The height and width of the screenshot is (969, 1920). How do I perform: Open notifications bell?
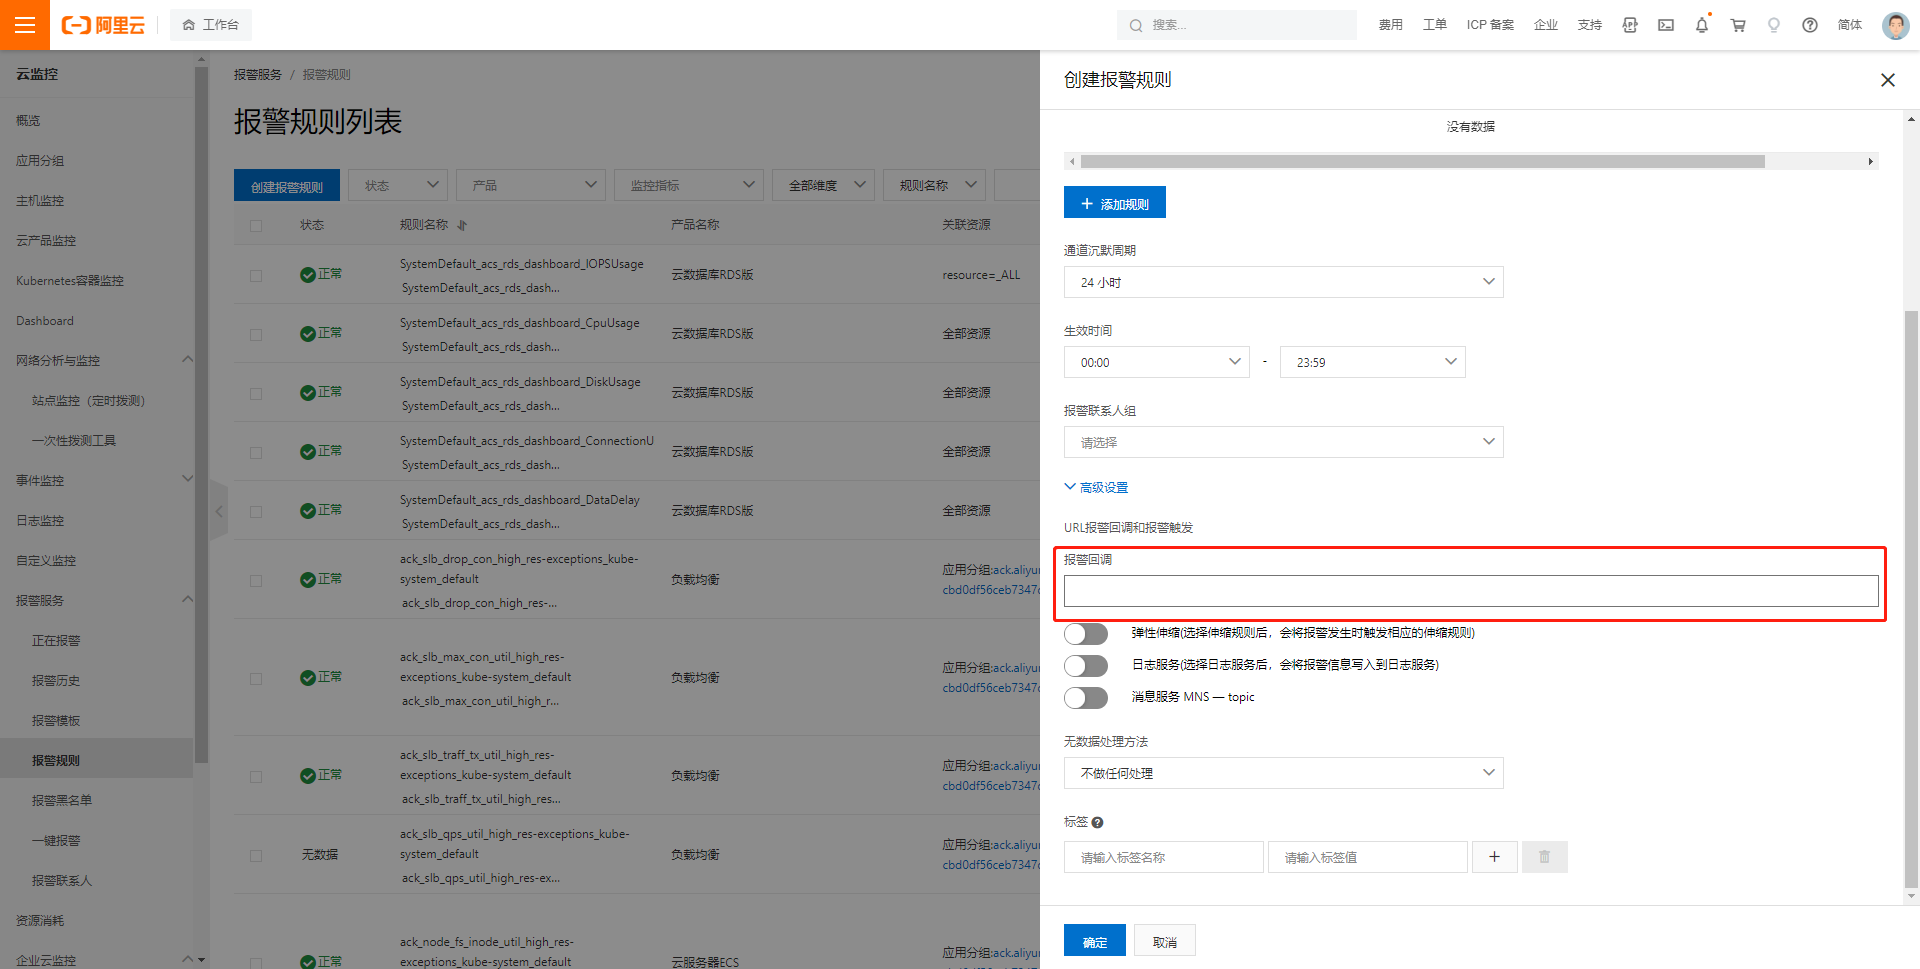pos(1702,25)
